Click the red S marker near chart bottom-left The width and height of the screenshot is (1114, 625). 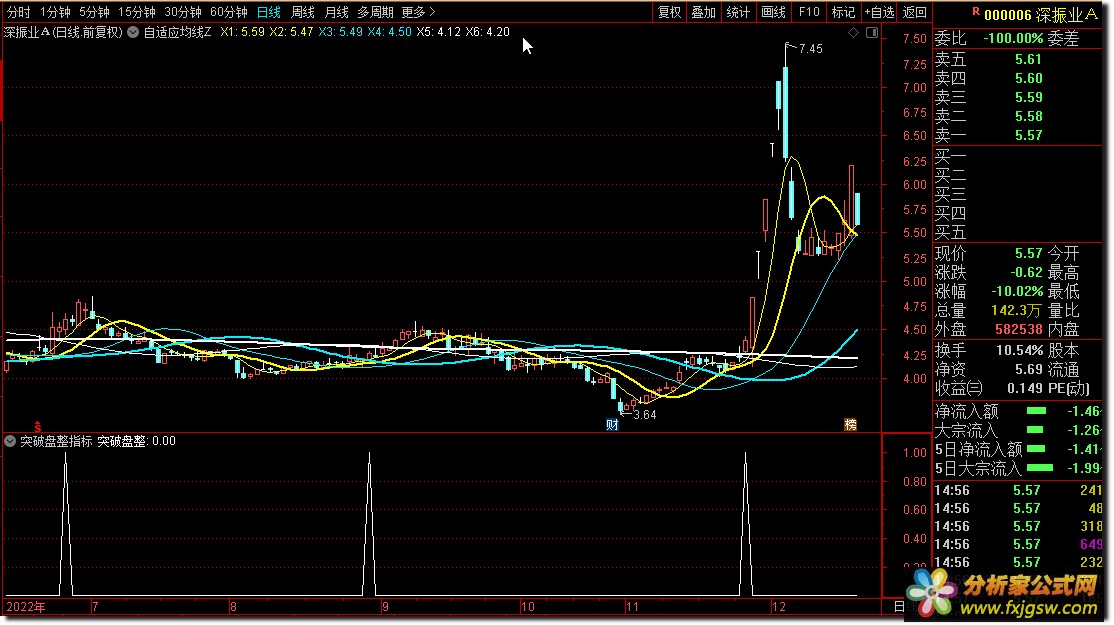point(38,427)
